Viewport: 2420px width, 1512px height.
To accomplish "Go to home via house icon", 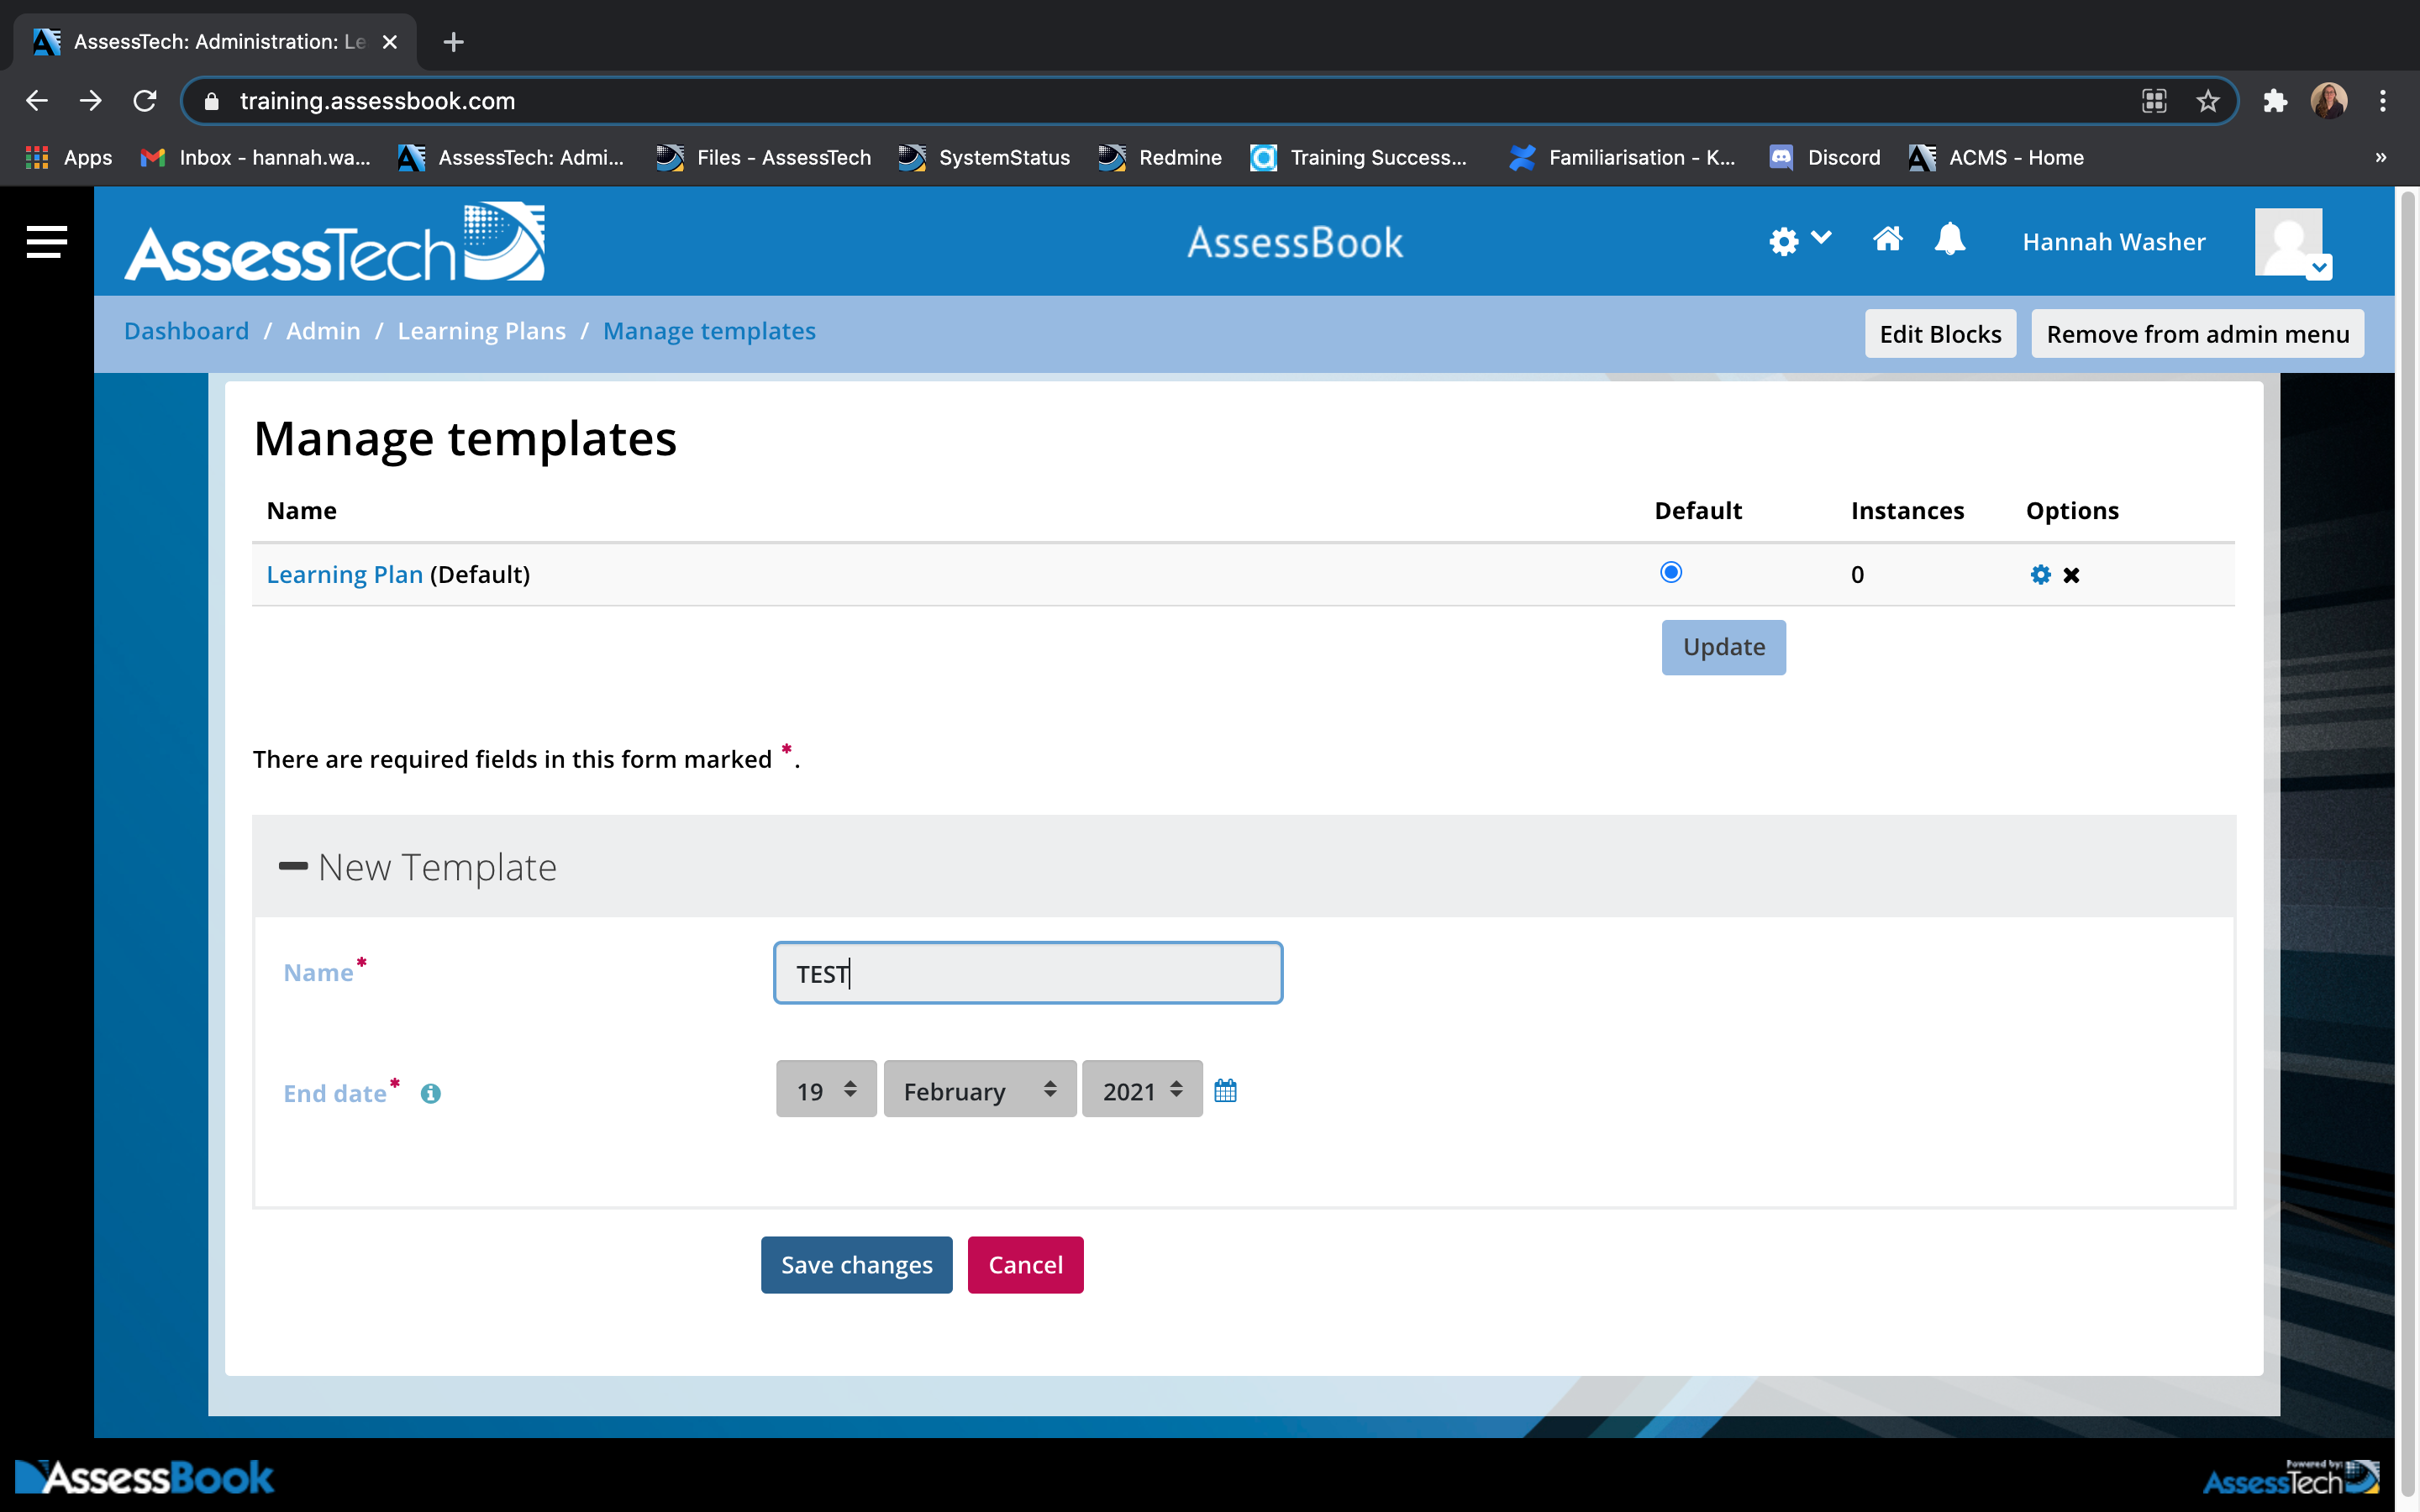I will [x=1887, y=239].
